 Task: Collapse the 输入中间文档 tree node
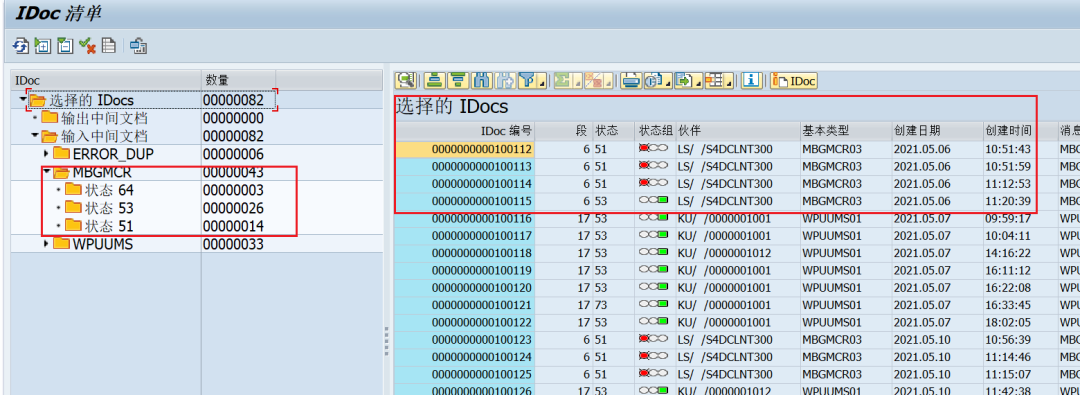pyautogui.click(x=34, y=136)
